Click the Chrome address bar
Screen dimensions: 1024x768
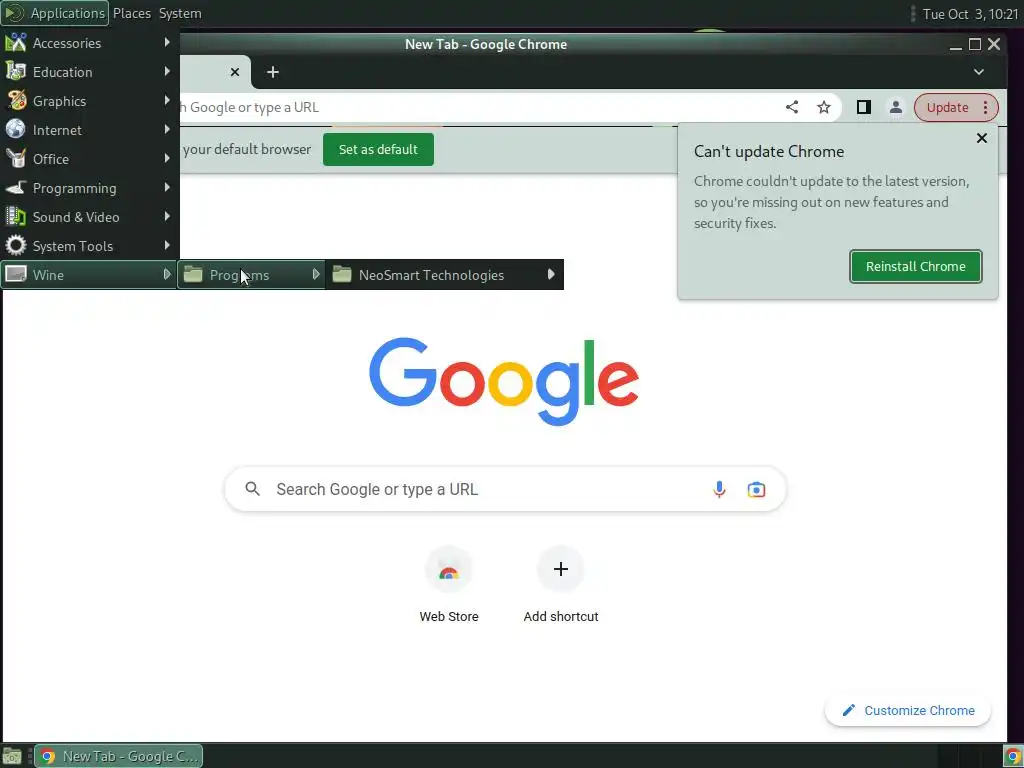click(x=477, y=107)
